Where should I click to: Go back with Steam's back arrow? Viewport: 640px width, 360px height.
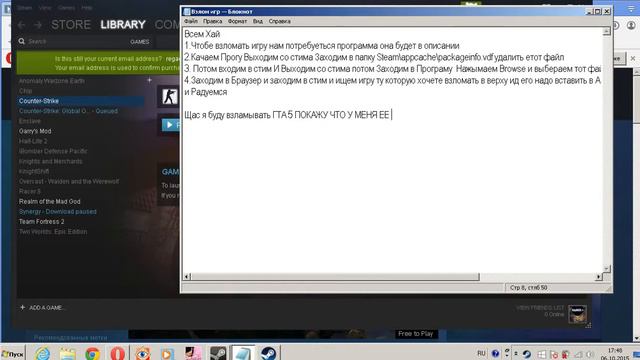click(21, 25)
